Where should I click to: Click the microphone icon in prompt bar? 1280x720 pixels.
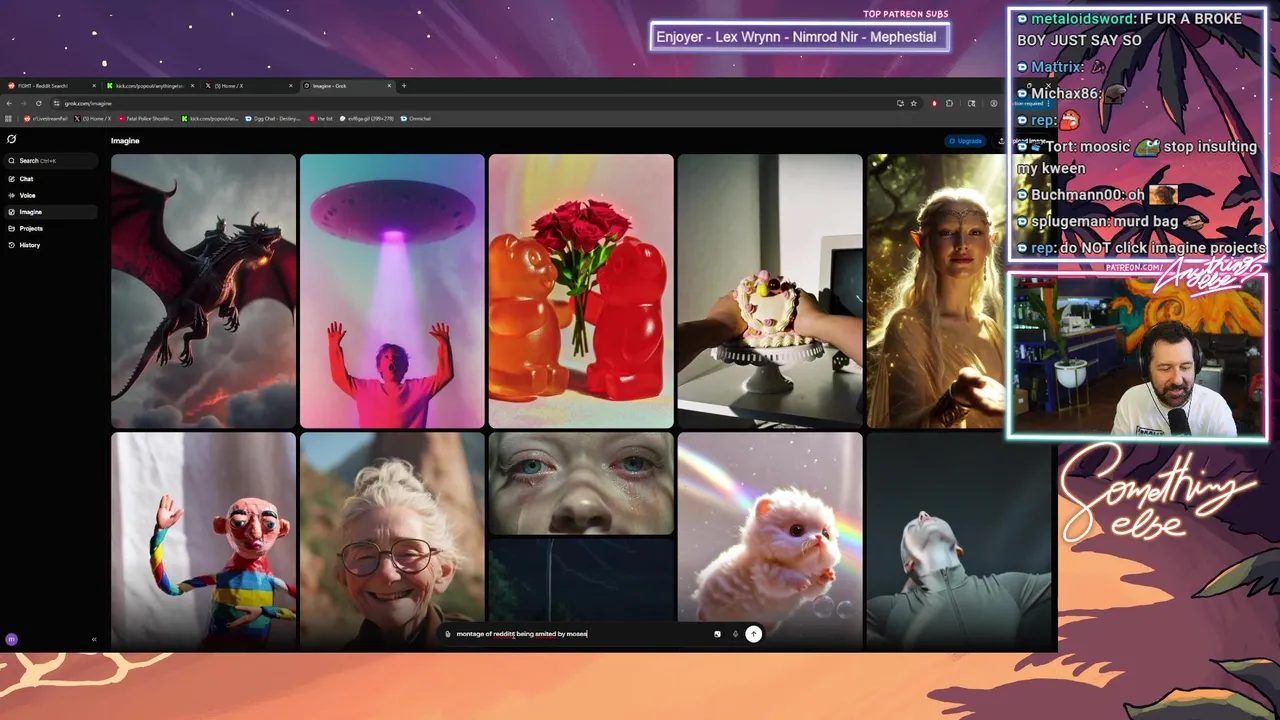pyautogui.click(x=735, y=634)
